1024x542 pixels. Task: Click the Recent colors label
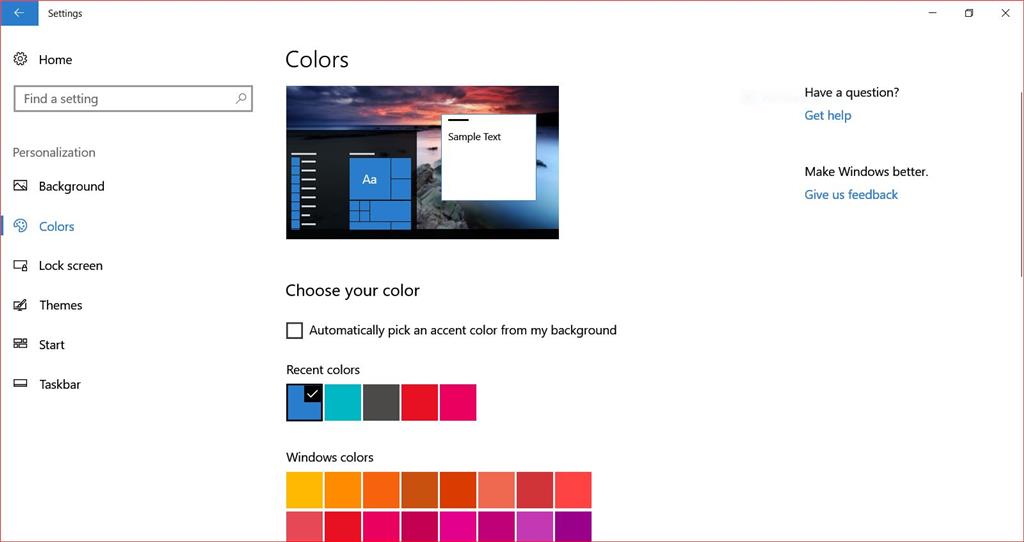(x=323, y=370)
